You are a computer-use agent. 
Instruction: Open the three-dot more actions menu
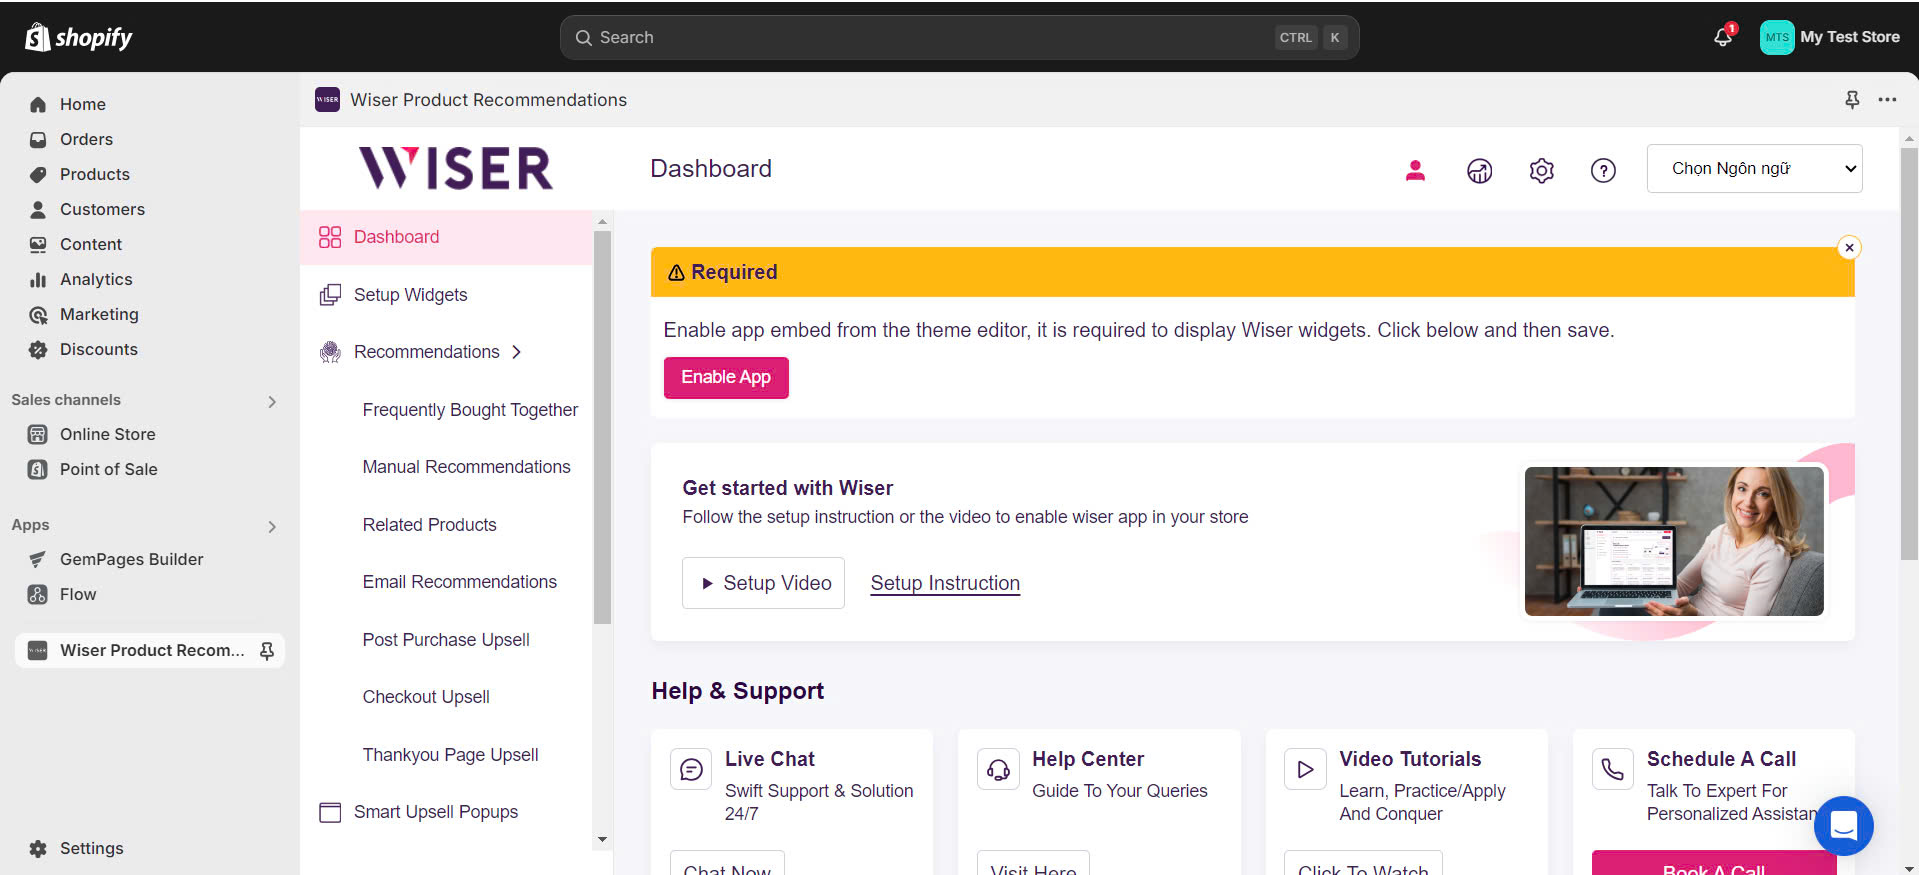[x=1887, y=99]
